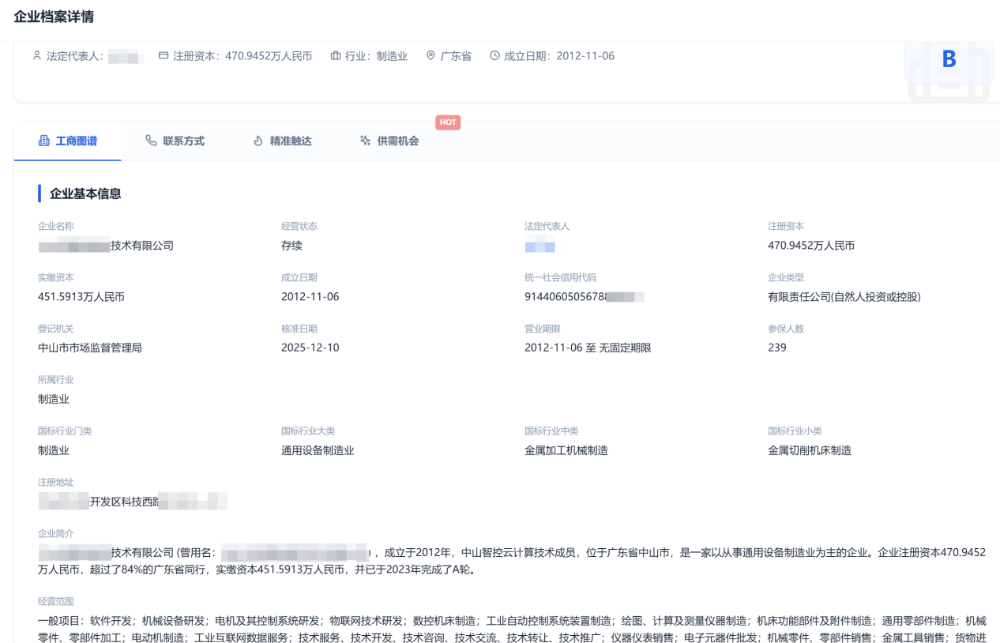Click the 金属切削机床制造 industry subcategory value
Viewport: 1000px width, 643px height.
coord(809,451)
